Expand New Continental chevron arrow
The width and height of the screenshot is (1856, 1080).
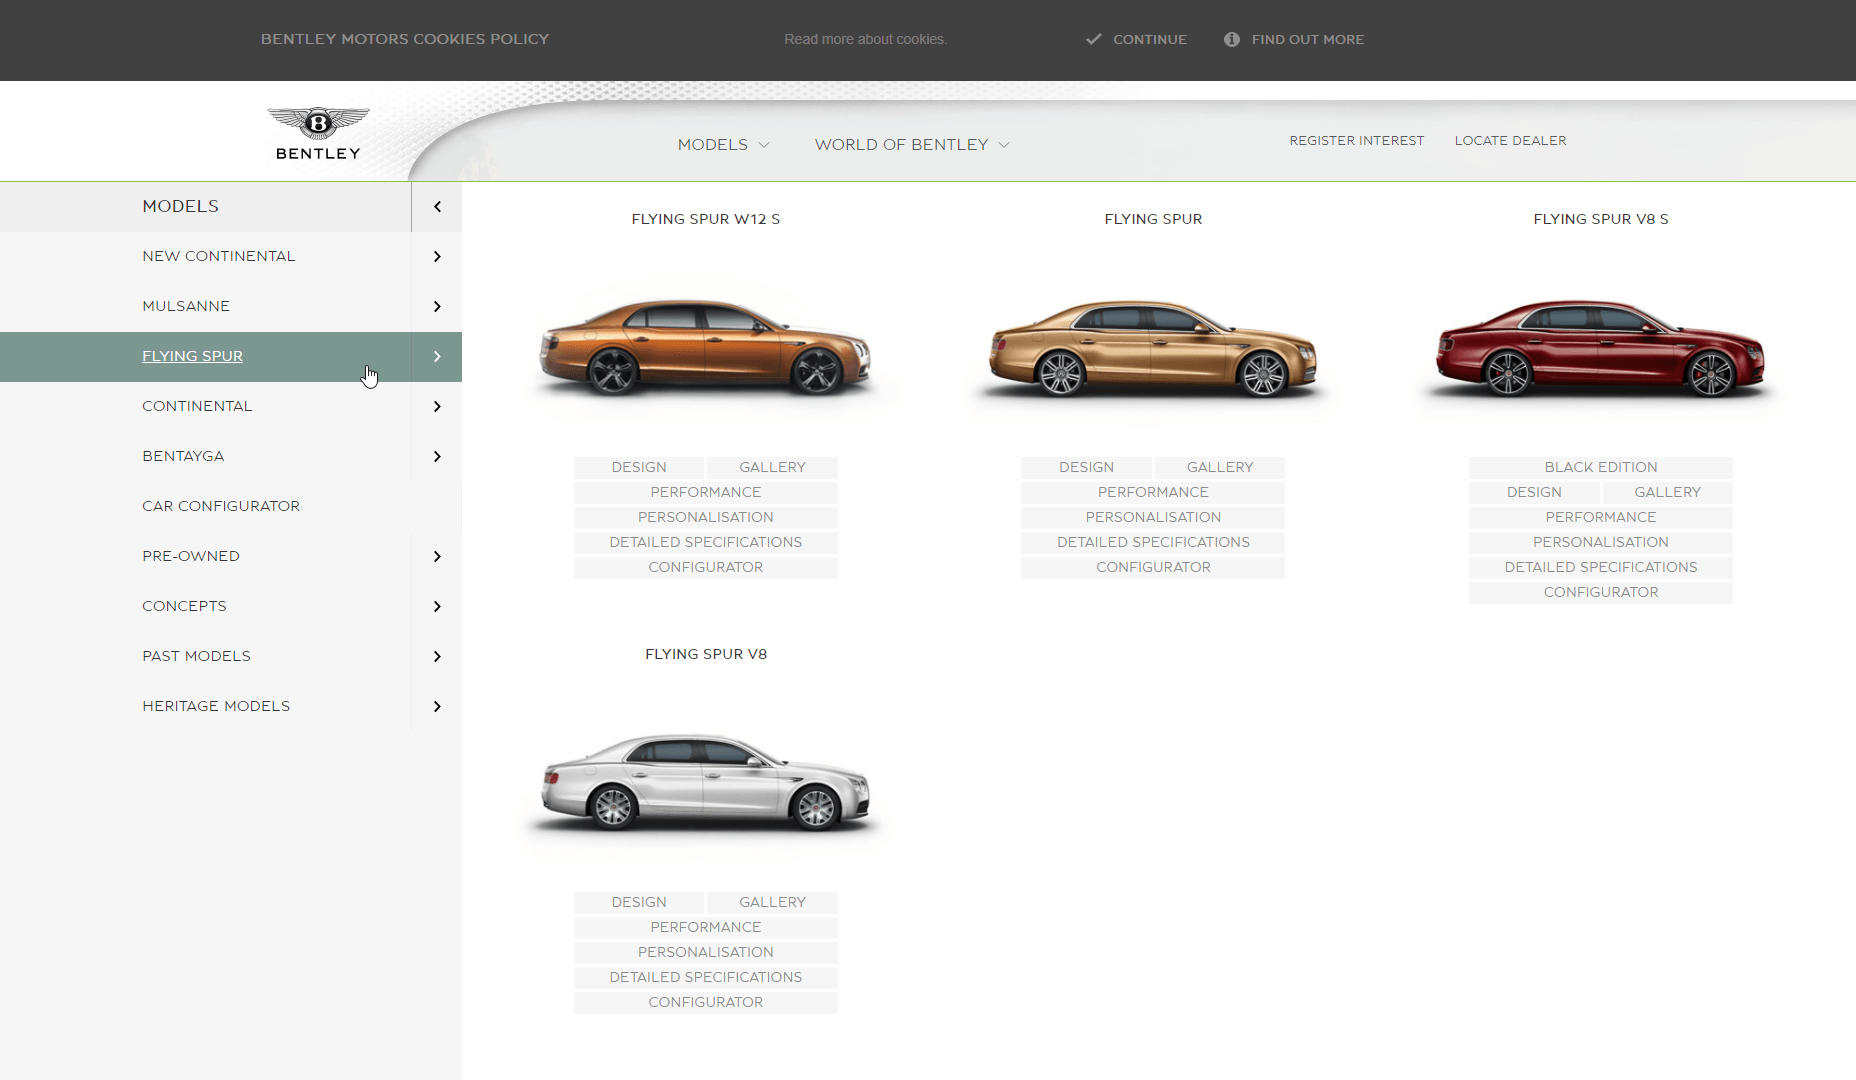pyautogui.click(x=437, y=256)
